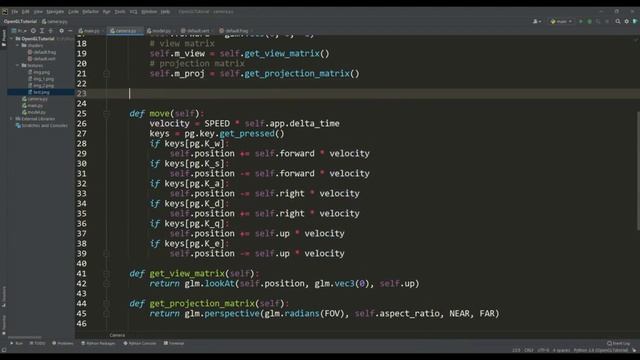This screenshot has width=640, height=360.
Task: Open the Python Packages tool window
Action: pyautogui.click(x=98, y=343)
